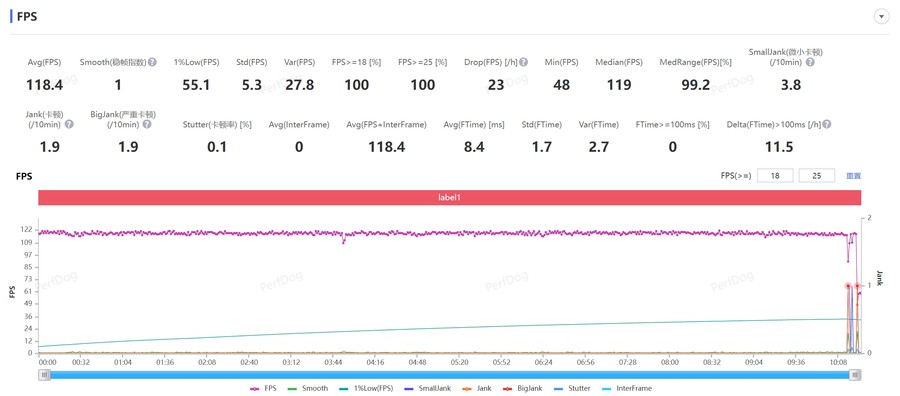Hide the Jank legend series
This screenshot has height=396, width=900.
coord(476,389)
